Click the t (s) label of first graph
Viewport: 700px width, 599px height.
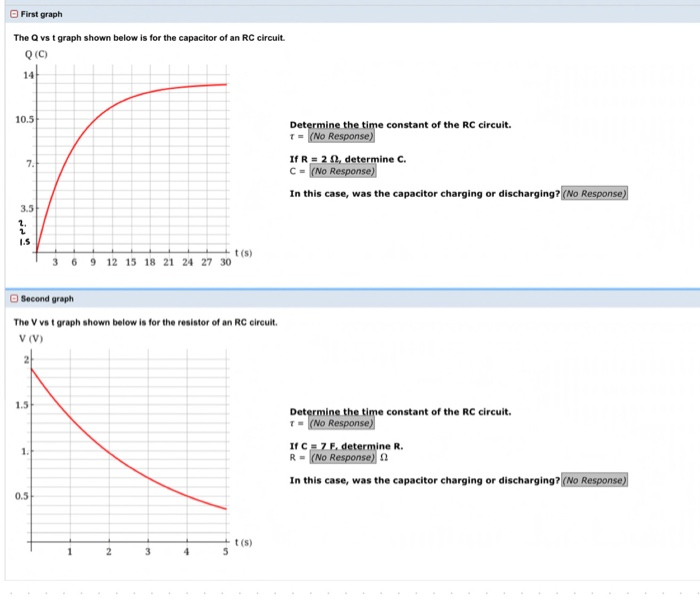(243, 253)
